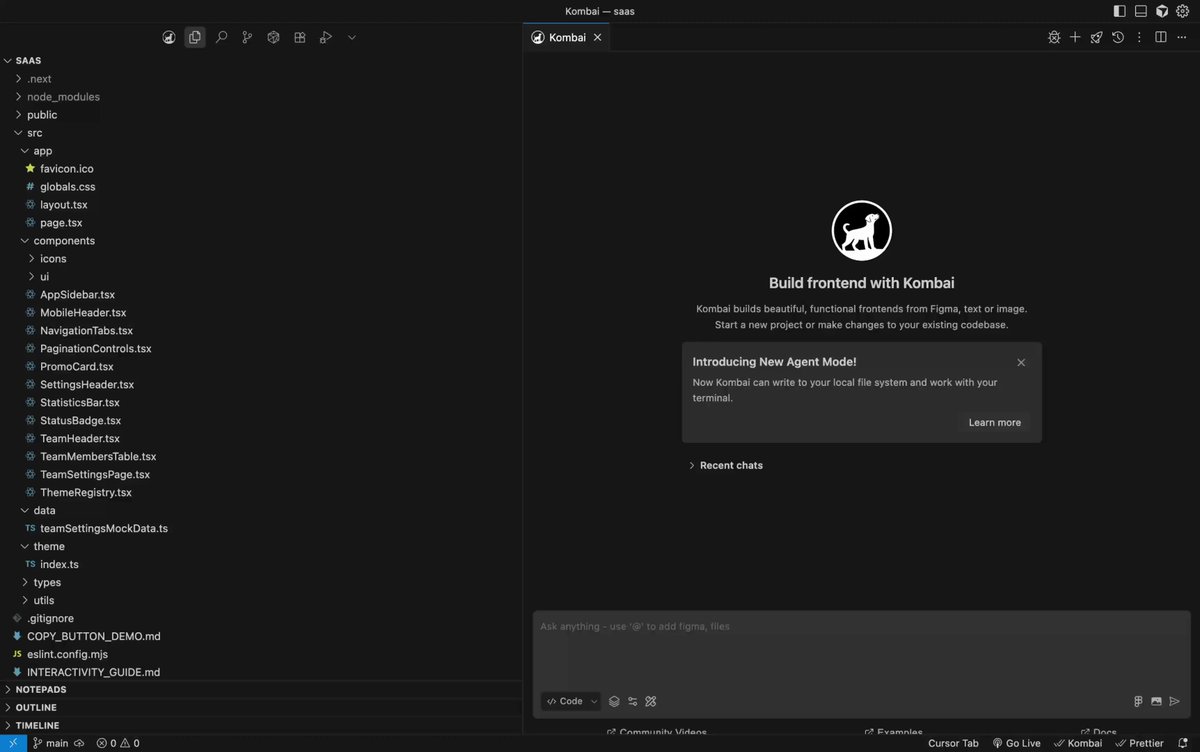Open the Community Videos link
Viewport: 1200px width, 752px height.
pos(657,732)
